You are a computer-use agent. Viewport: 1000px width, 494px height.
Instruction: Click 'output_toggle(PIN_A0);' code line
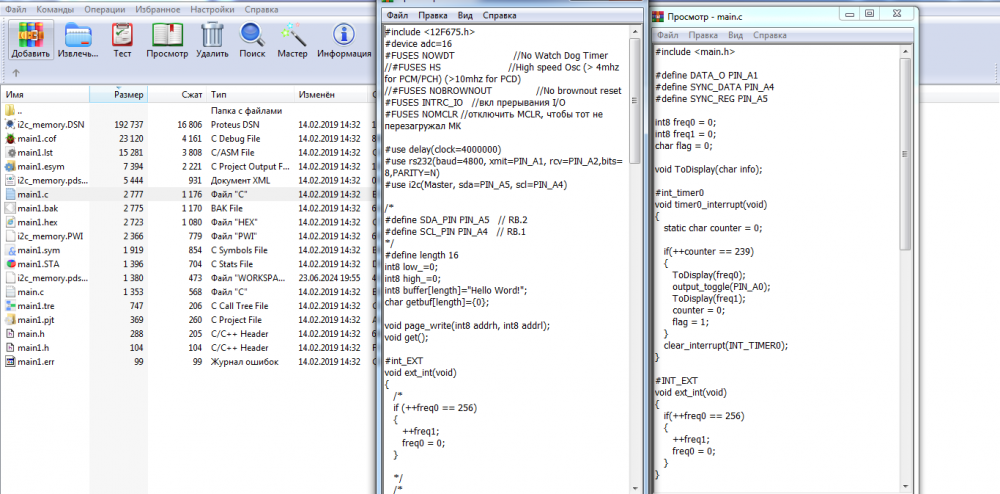[721, 287]
